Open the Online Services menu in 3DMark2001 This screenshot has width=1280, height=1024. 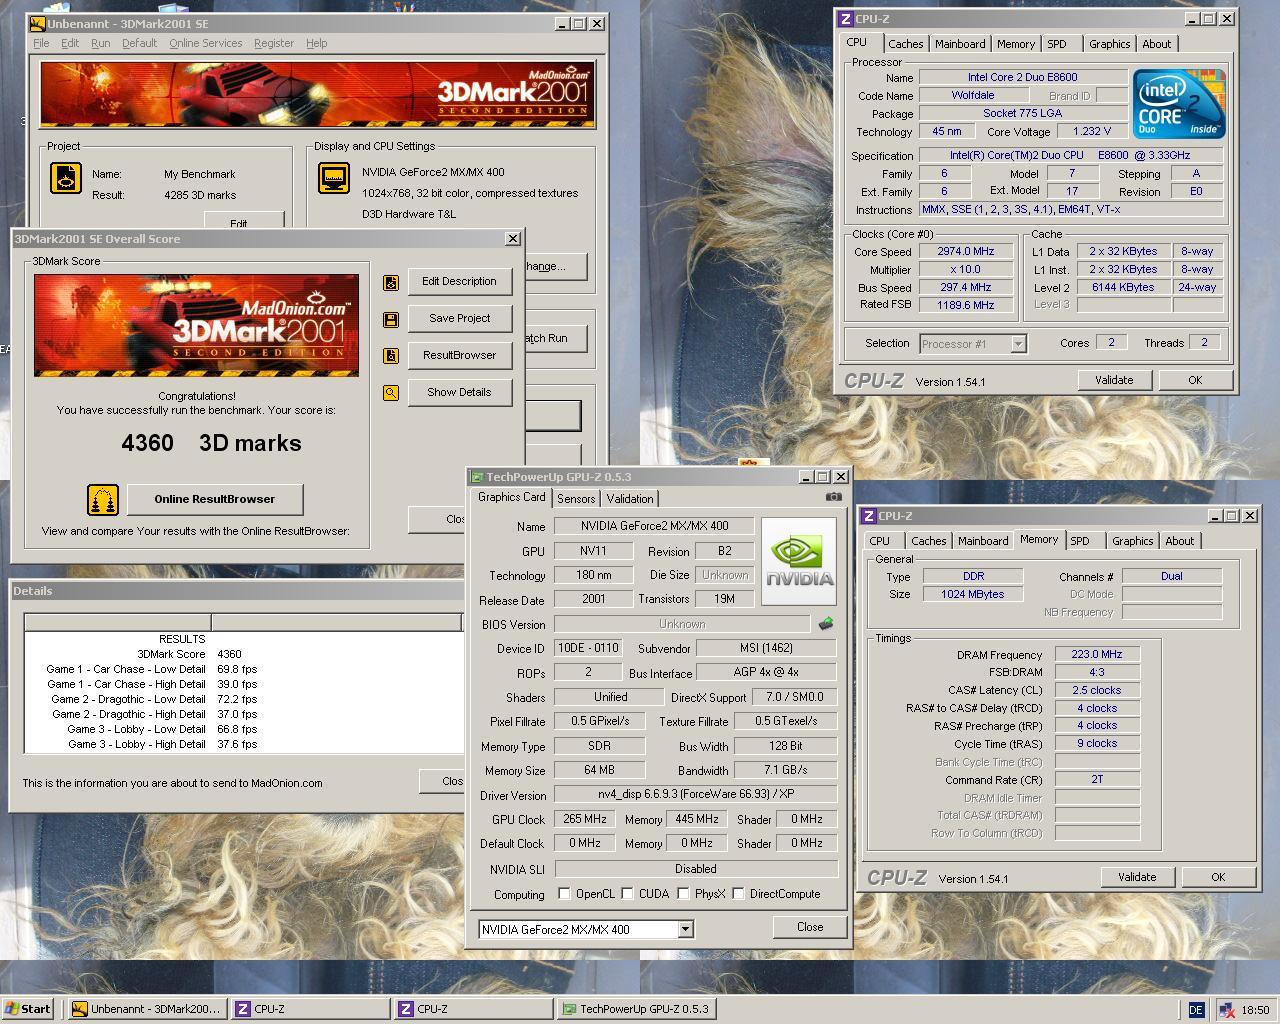click(205, 43)
